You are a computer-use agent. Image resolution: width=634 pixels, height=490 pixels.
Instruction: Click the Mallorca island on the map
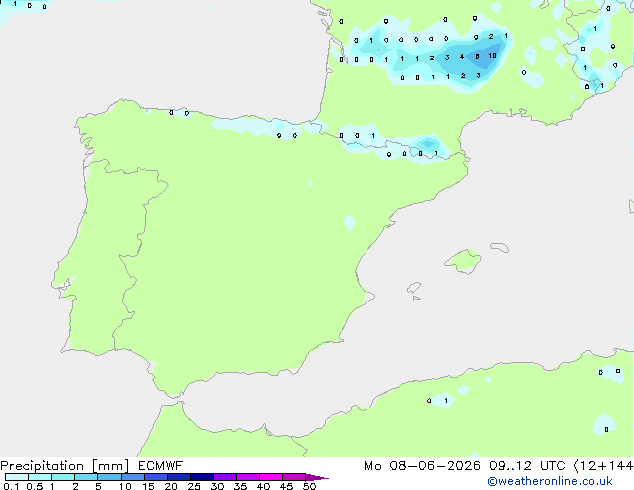(x=464, y=261)
